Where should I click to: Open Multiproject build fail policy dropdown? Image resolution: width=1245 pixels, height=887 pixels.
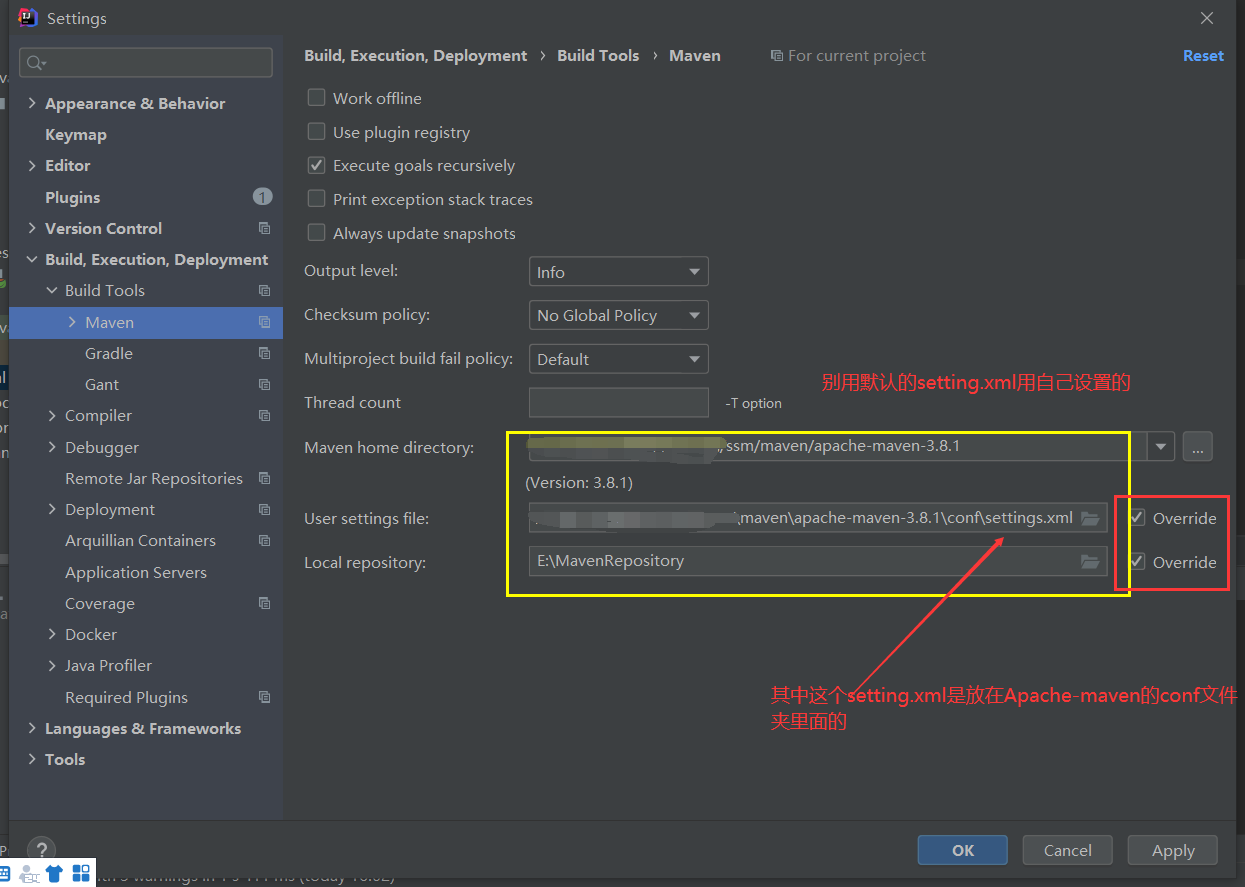[618, 359]
